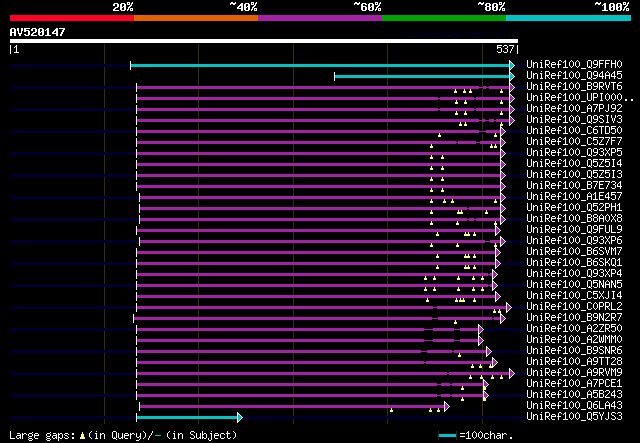640x443 pixels.
Task: Click the UniRef100_C5Z7F7 label
Action: click(x=574, y=142)
